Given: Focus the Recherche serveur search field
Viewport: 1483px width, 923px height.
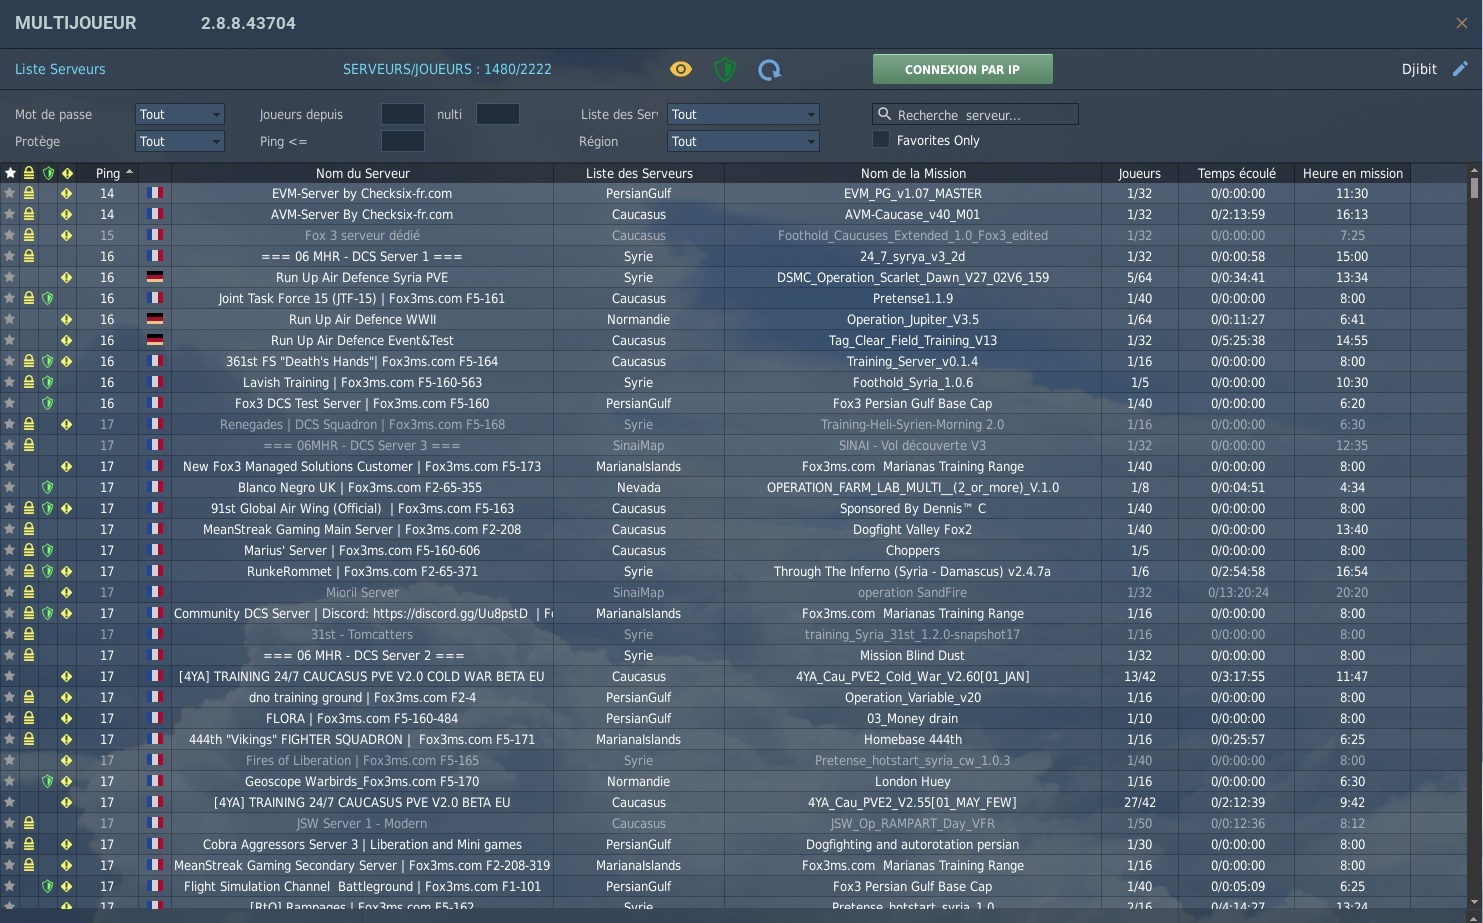Looking at the screenshot, I should coord(976,114).
